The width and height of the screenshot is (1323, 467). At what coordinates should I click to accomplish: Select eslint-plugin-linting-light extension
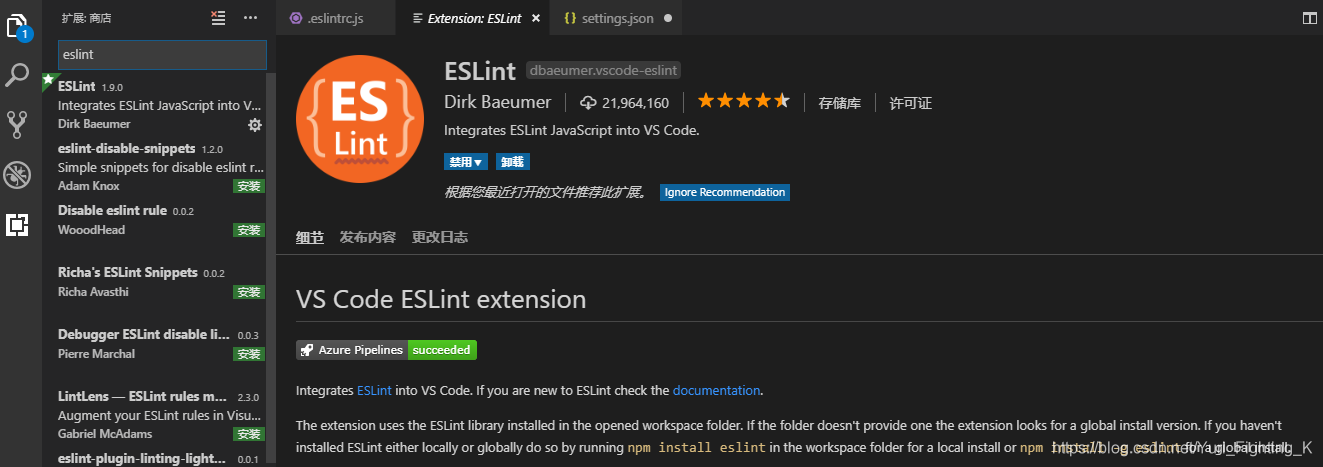(x=155, y=457)
